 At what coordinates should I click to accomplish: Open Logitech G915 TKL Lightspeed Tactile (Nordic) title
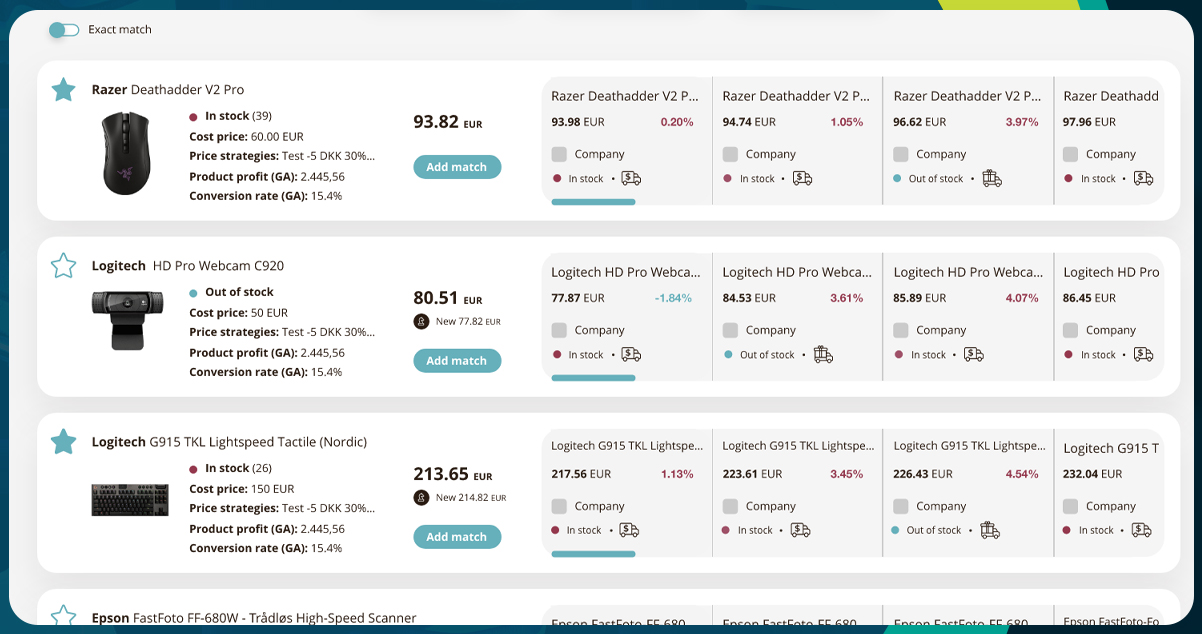[229, 442]
